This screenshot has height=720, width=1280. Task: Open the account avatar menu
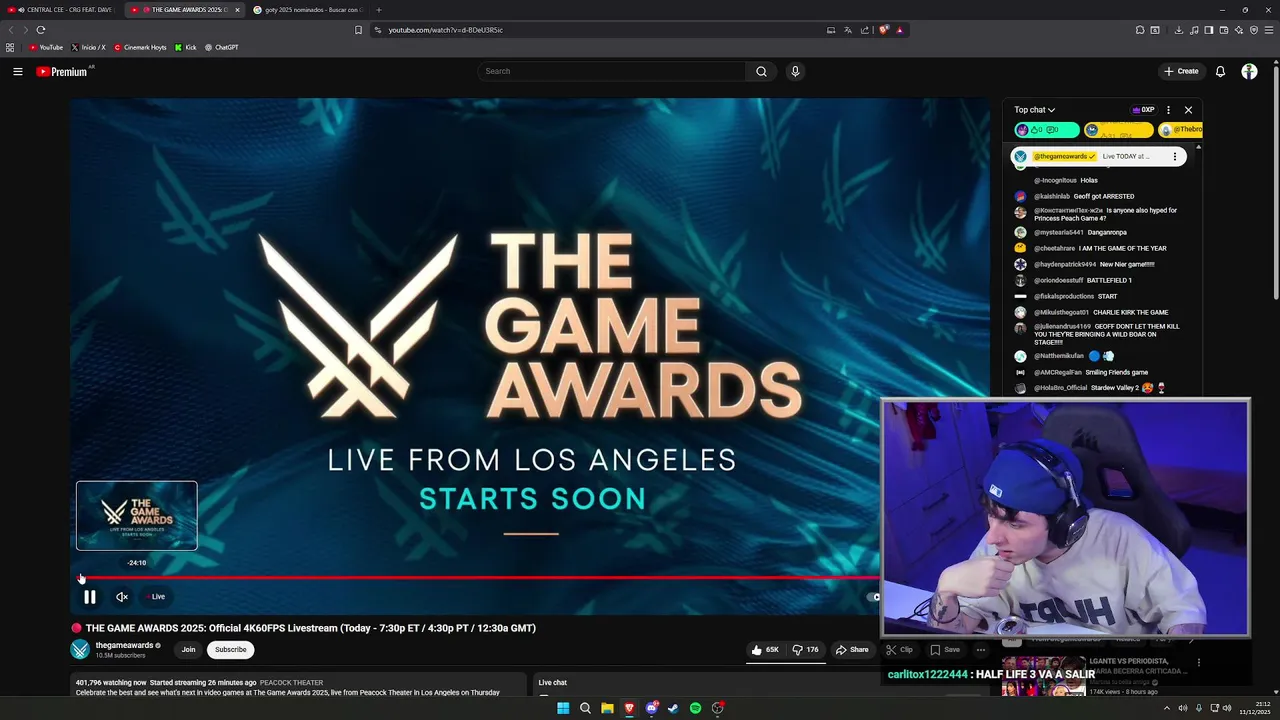(x=1249, y=71)
